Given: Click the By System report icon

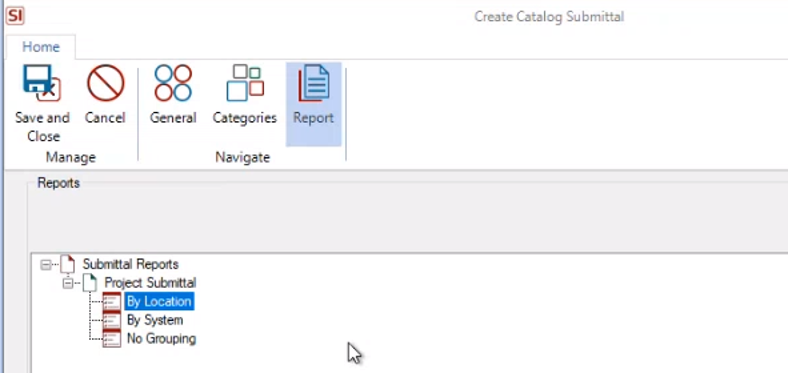Looking at the screenshot, I should (112, 320).
